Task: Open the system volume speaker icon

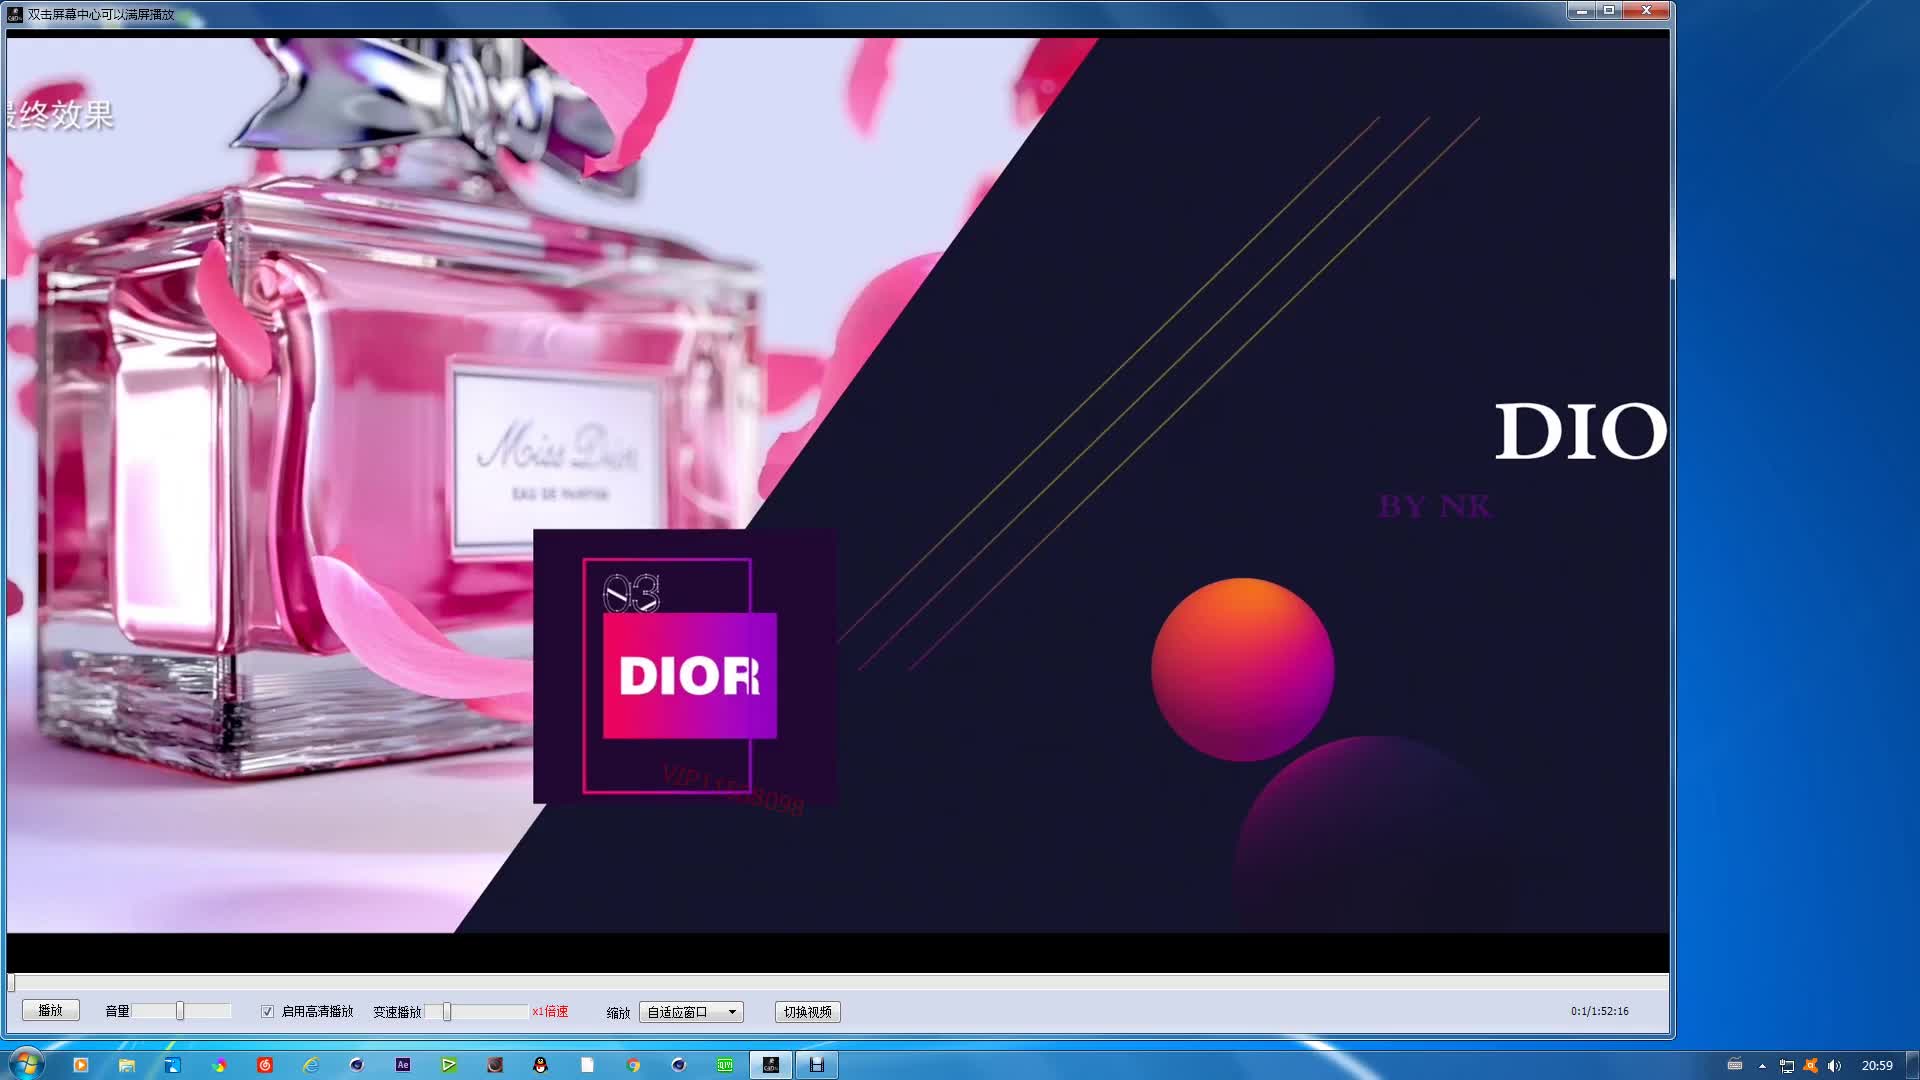Action: [1835, 1066]
